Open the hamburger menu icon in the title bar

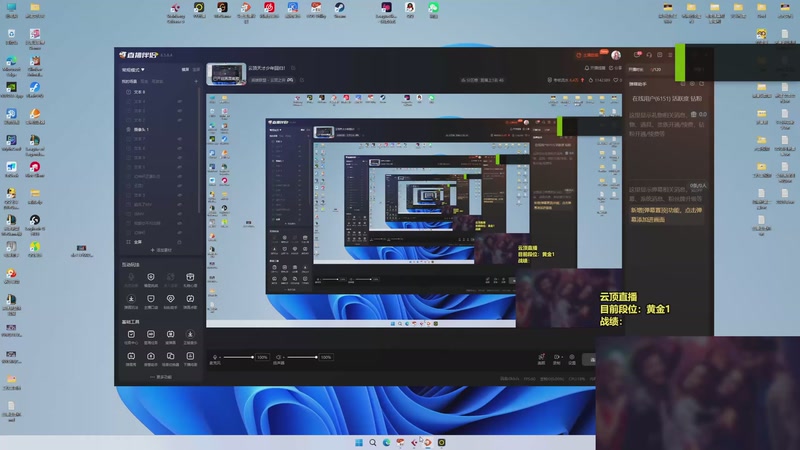tap(670, 55)
